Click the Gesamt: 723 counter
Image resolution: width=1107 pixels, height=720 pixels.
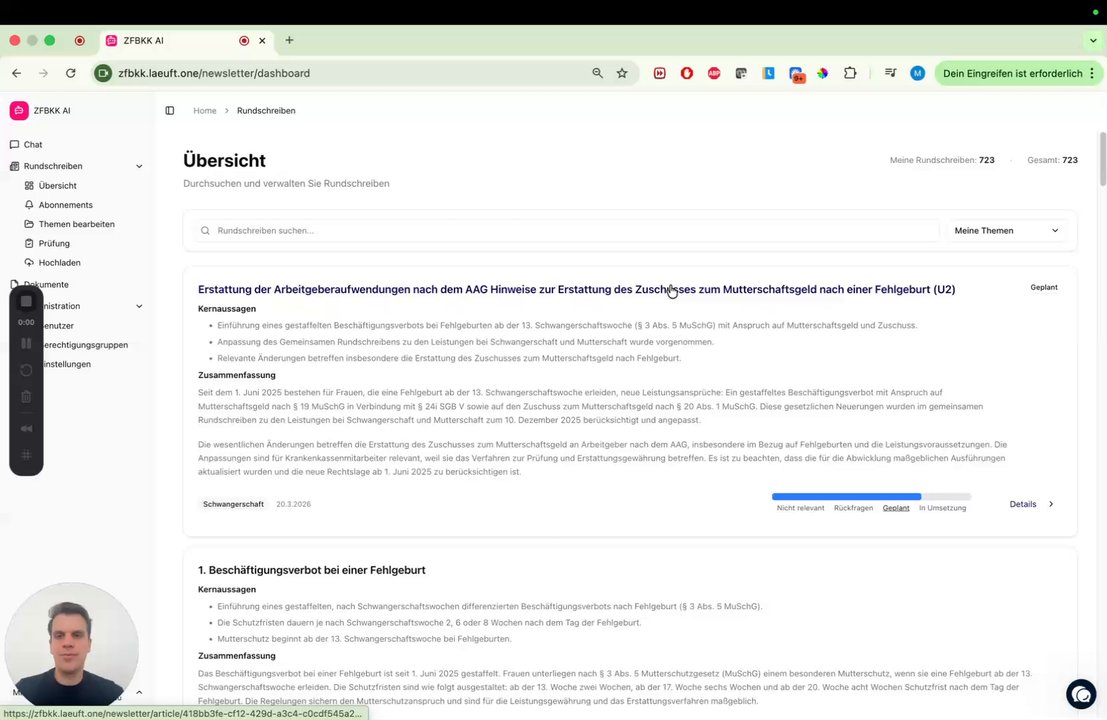pos(1052,160)
